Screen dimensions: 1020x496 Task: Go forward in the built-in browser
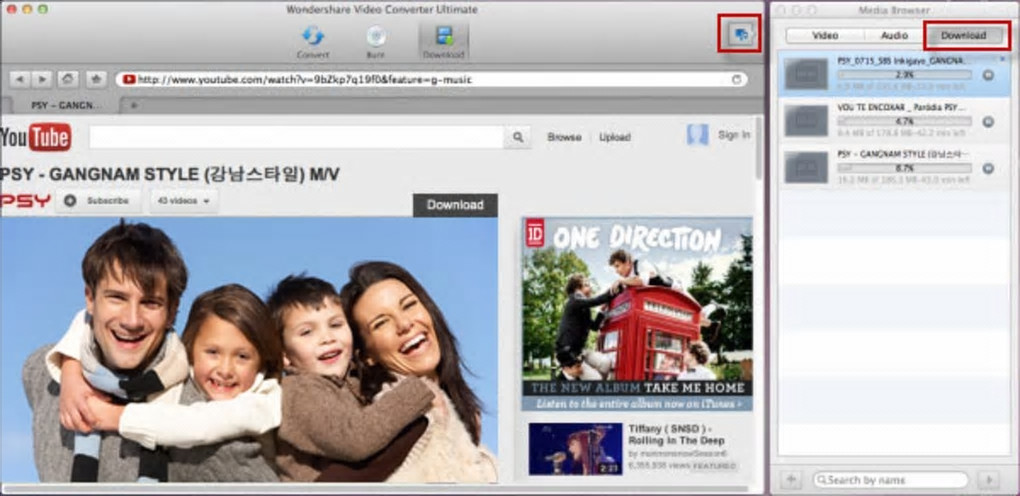[x=42, y=79]
